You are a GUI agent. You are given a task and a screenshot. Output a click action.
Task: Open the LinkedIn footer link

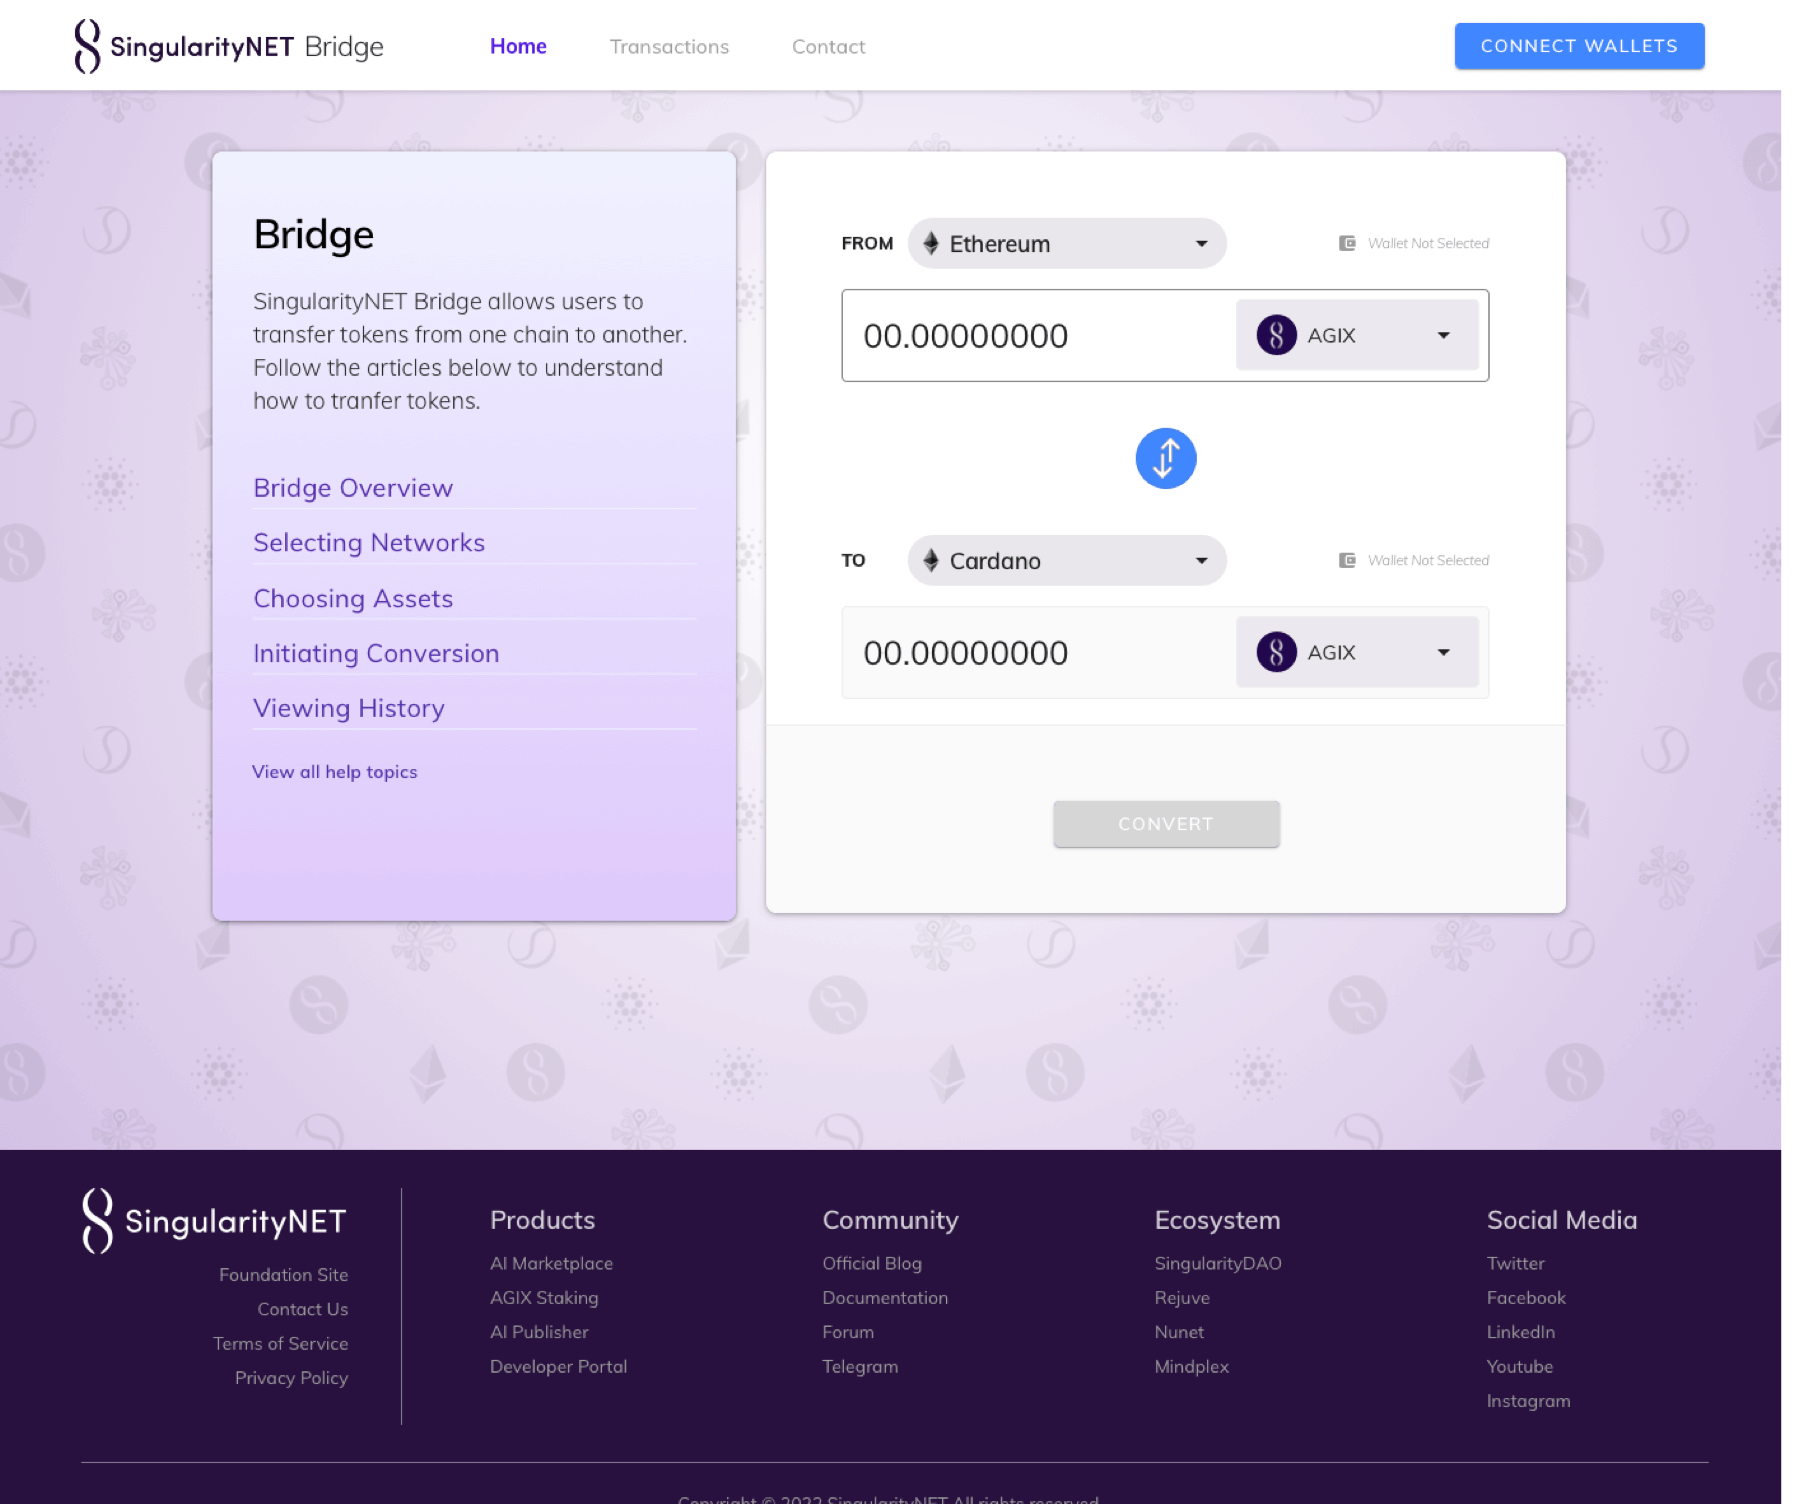(x=1520, y=1332)
